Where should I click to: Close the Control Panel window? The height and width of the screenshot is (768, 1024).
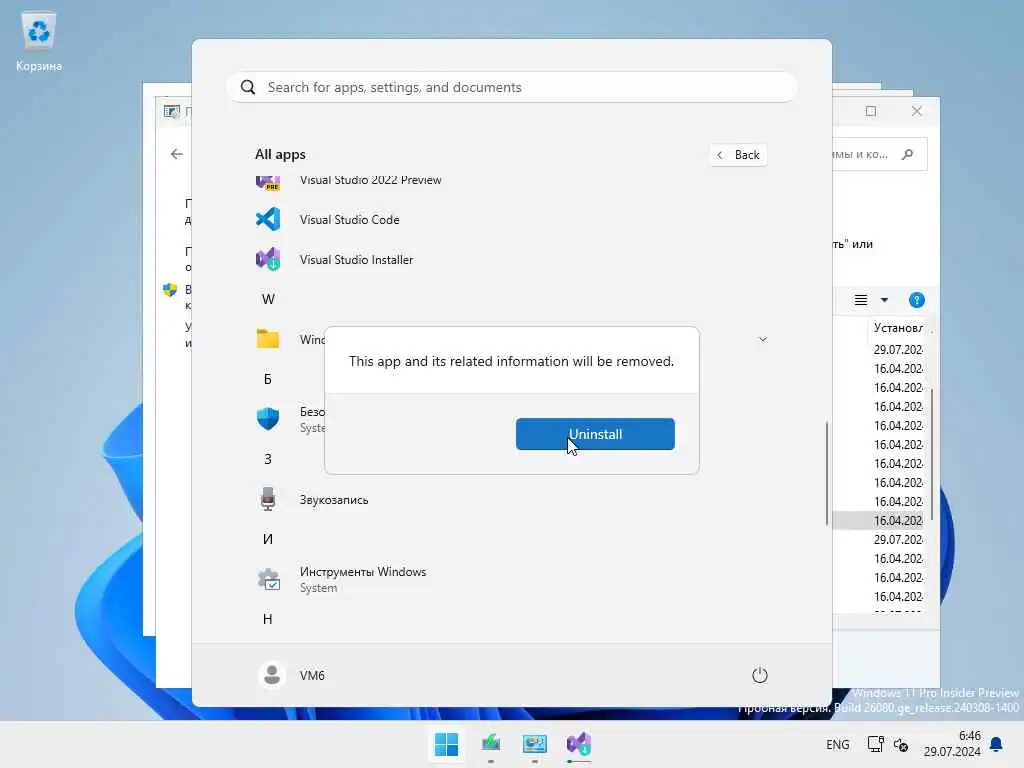pyautogui.click(x=917, y=111)
